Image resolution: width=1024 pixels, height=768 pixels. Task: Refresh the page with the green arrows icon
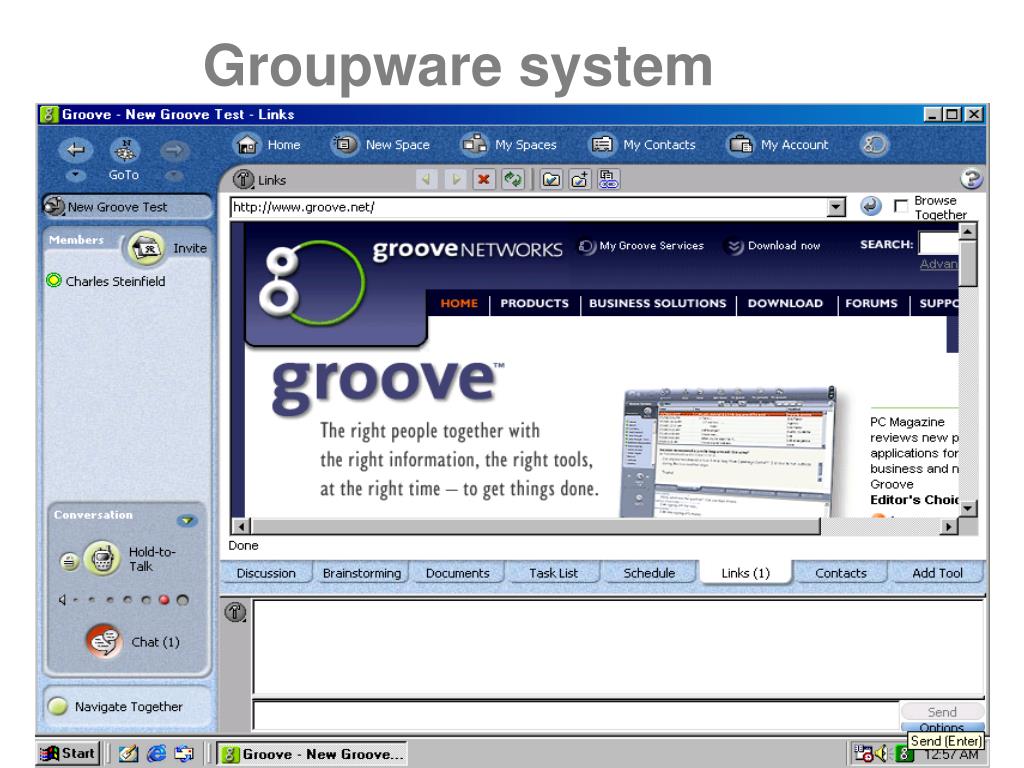click(x=513, y=179)
